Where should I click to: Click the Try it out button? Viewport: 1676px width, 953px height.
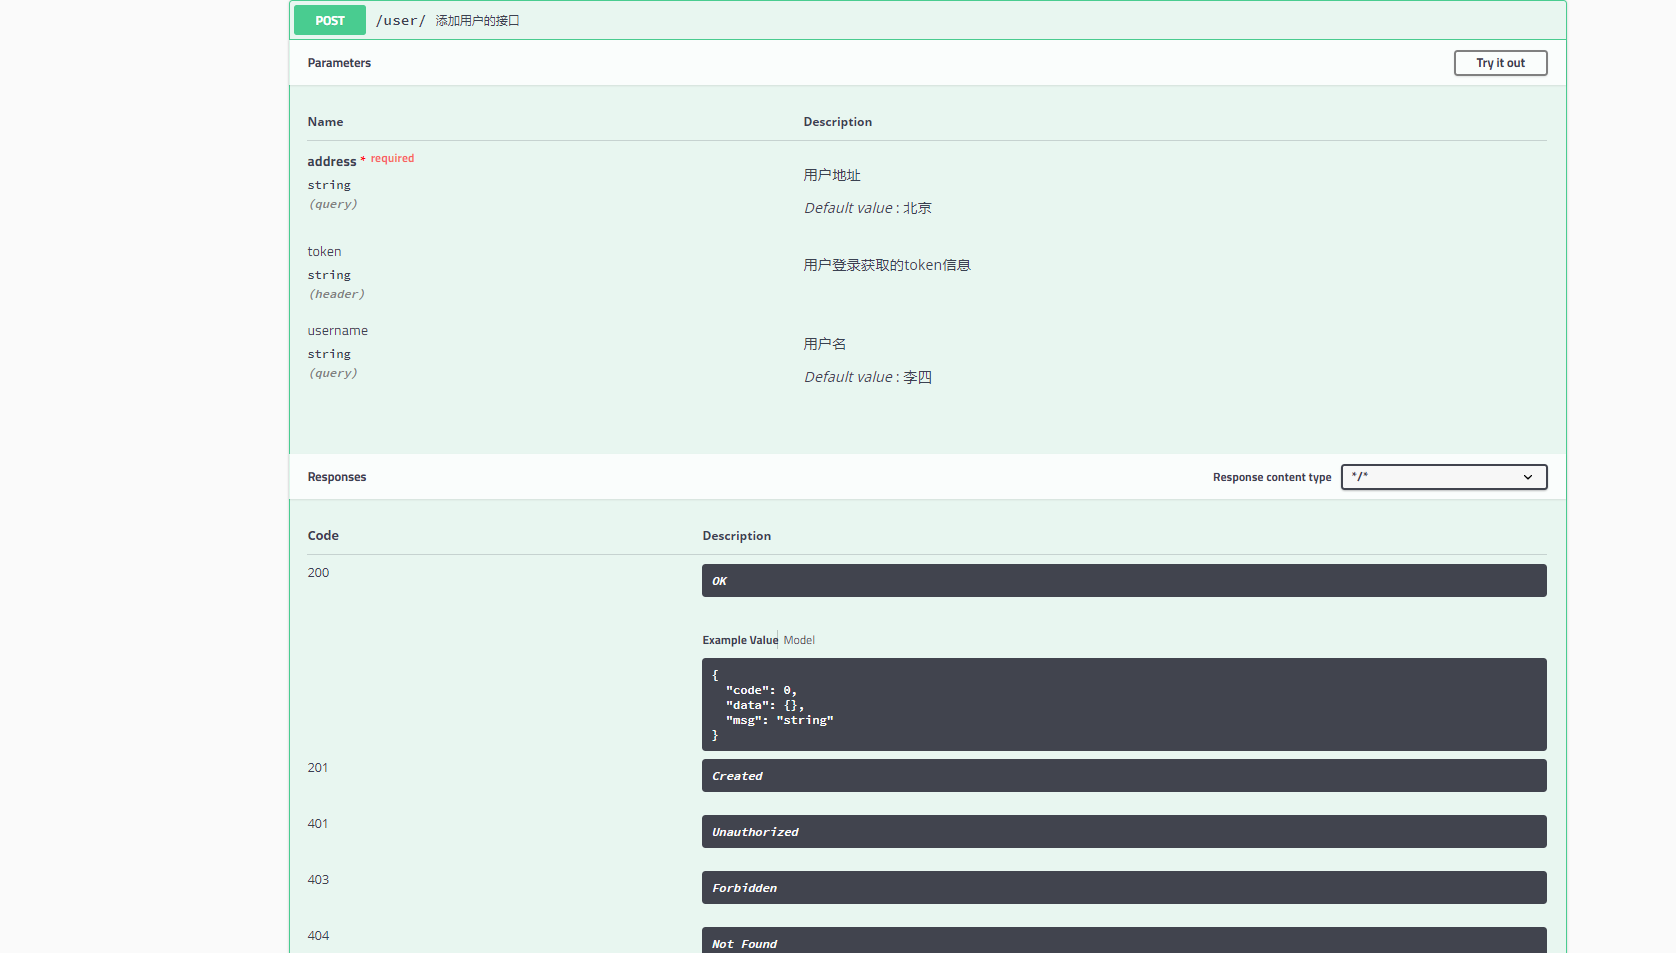tap(1500, 62)
